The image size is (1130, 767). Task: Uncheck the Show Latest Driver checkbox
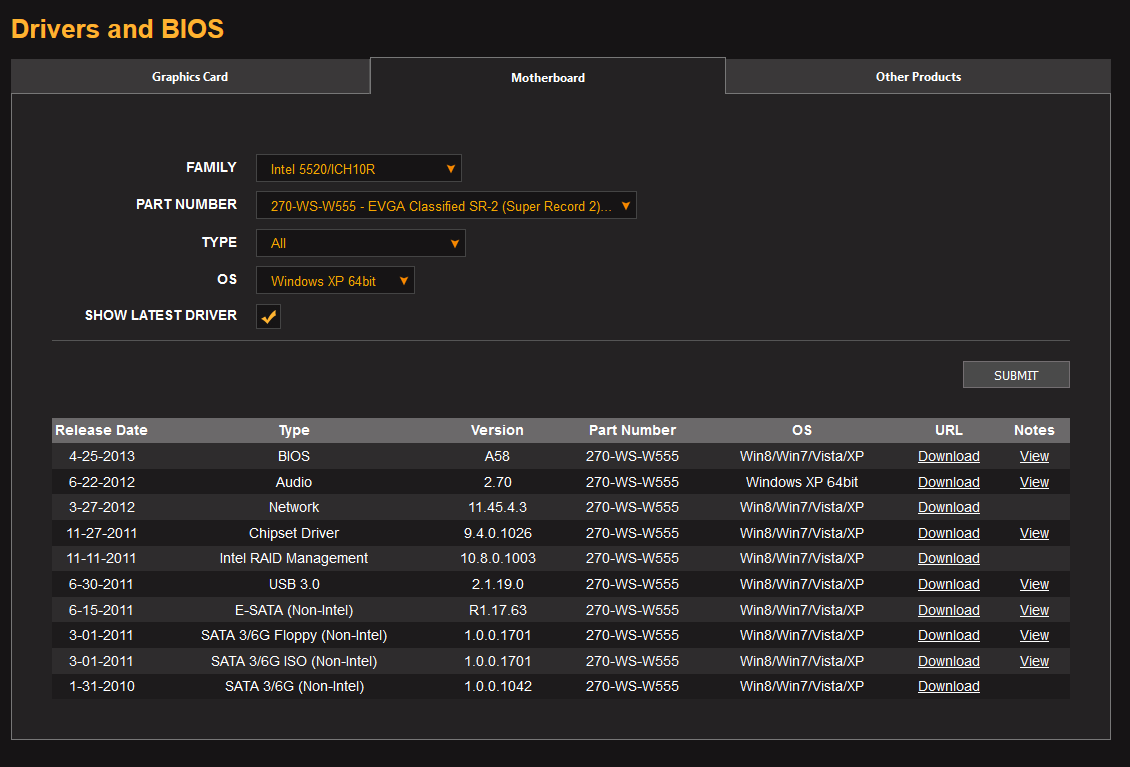[269, 316]
